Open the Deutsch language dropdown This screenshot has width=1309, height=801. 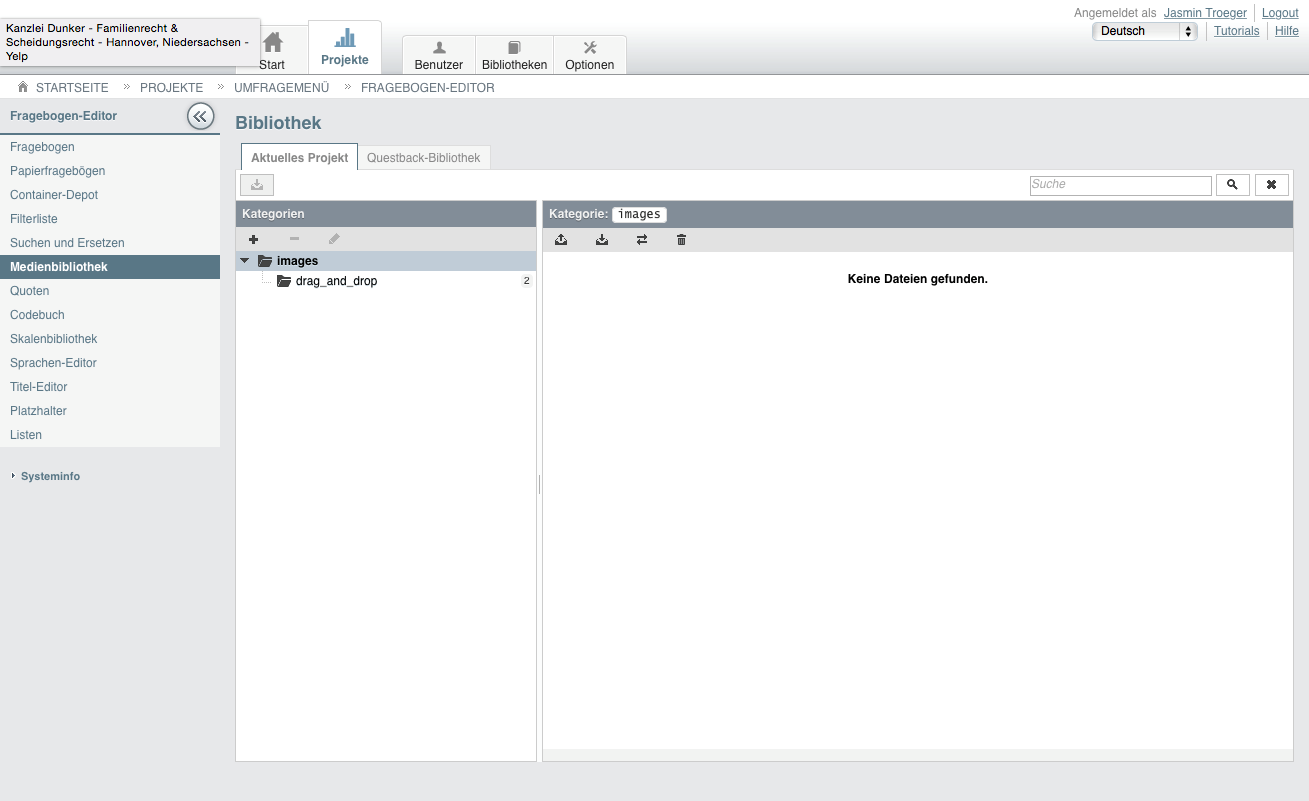(1145, 31)
